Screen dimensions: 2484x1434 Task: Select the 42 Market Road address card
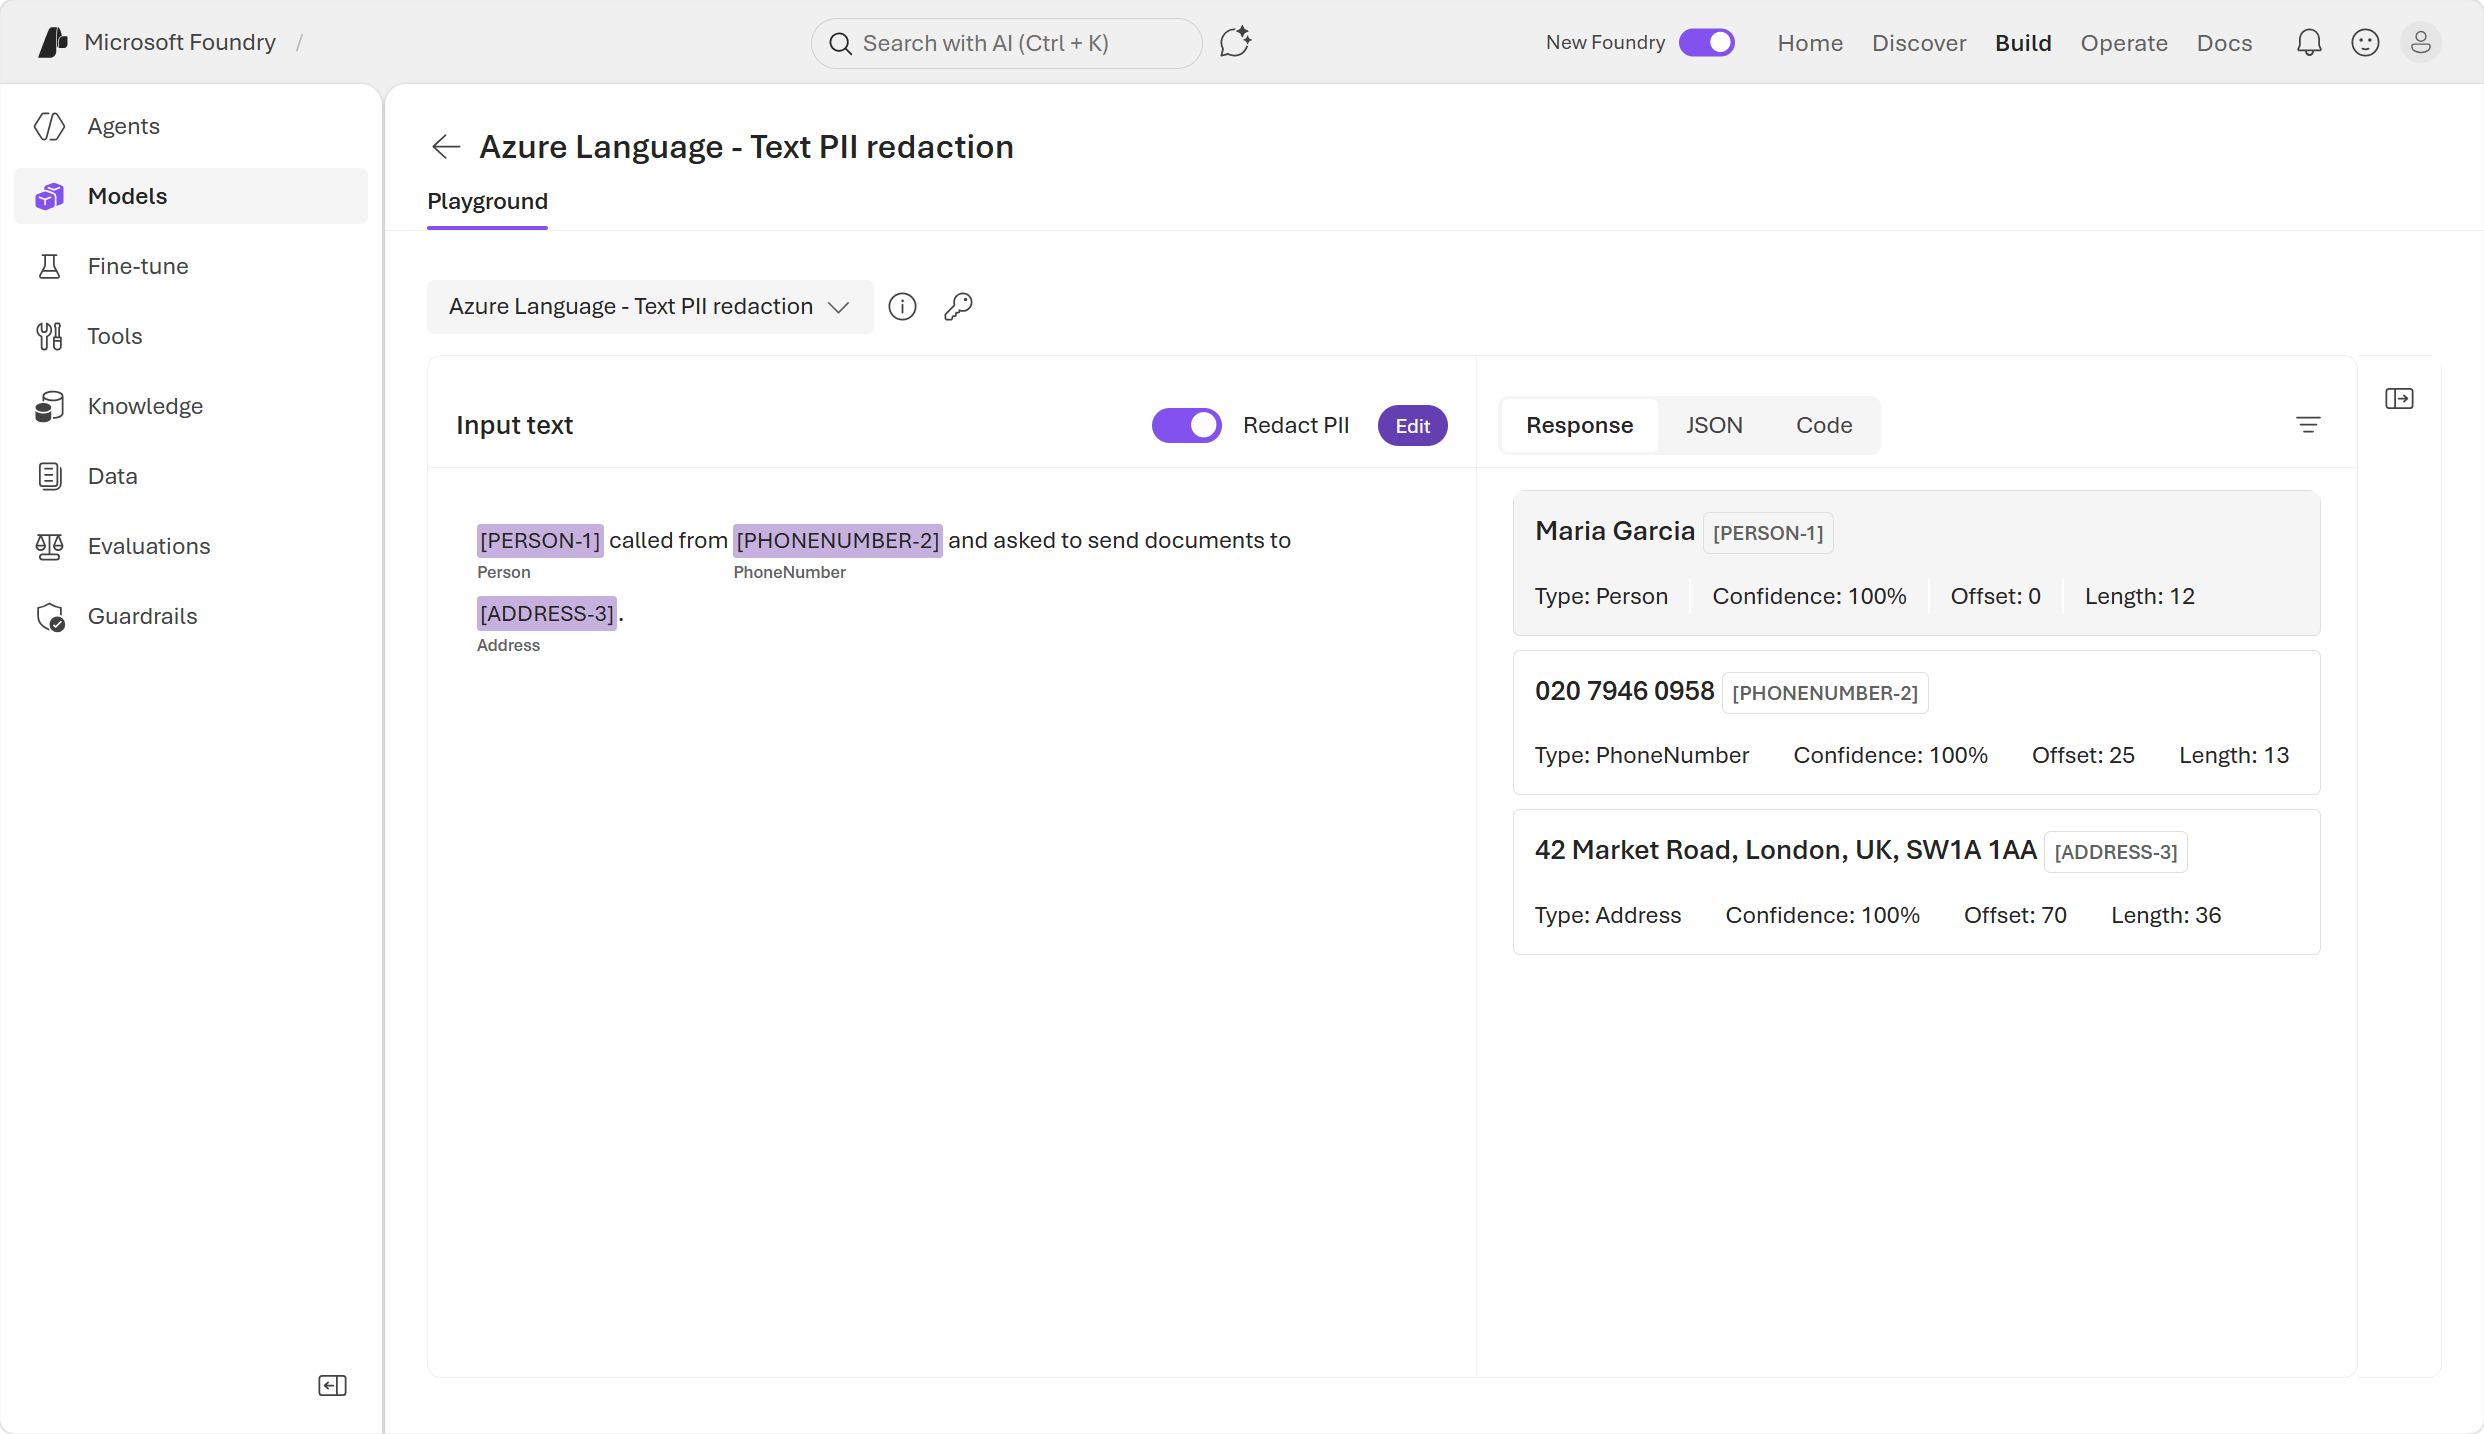(x=1916, y=882)
